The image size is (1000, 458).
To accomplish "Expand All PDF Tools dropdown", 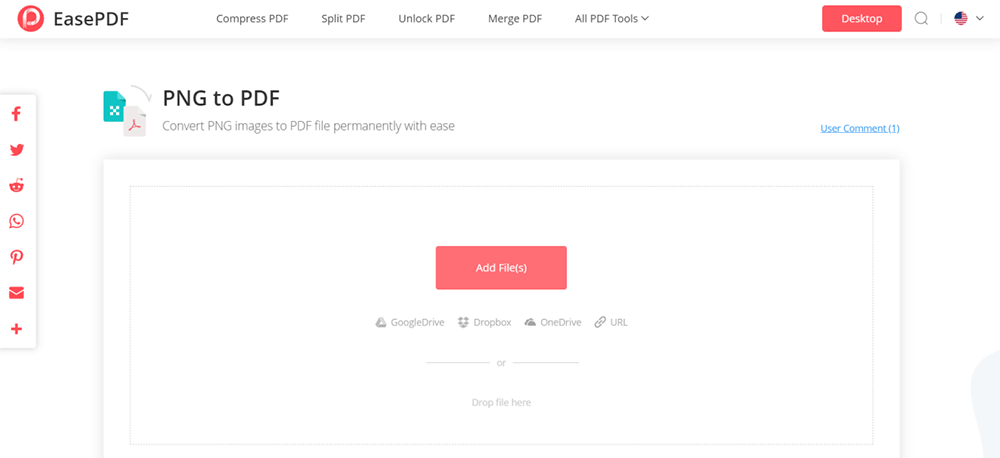I will click(x=612, y=19).
